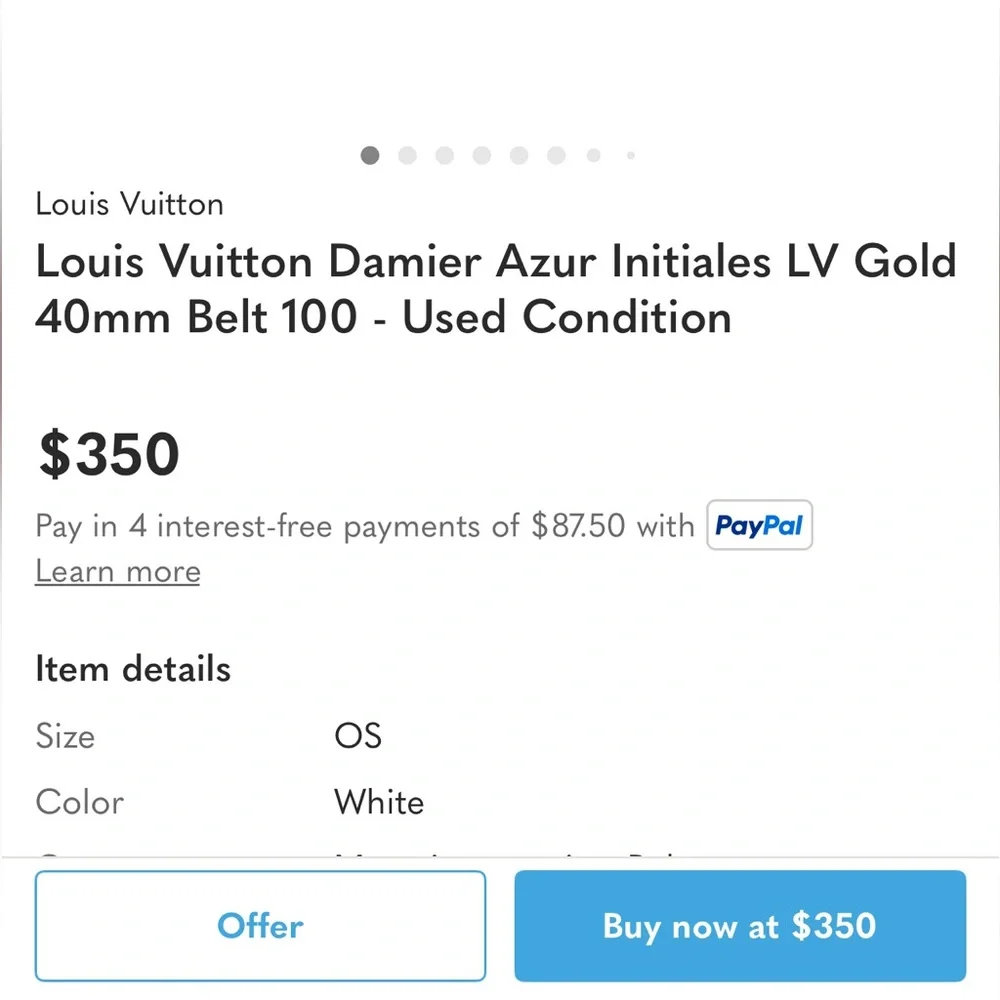Select the fifth carousel dot
This screenshot has height=1000, width=1000.
518,155
